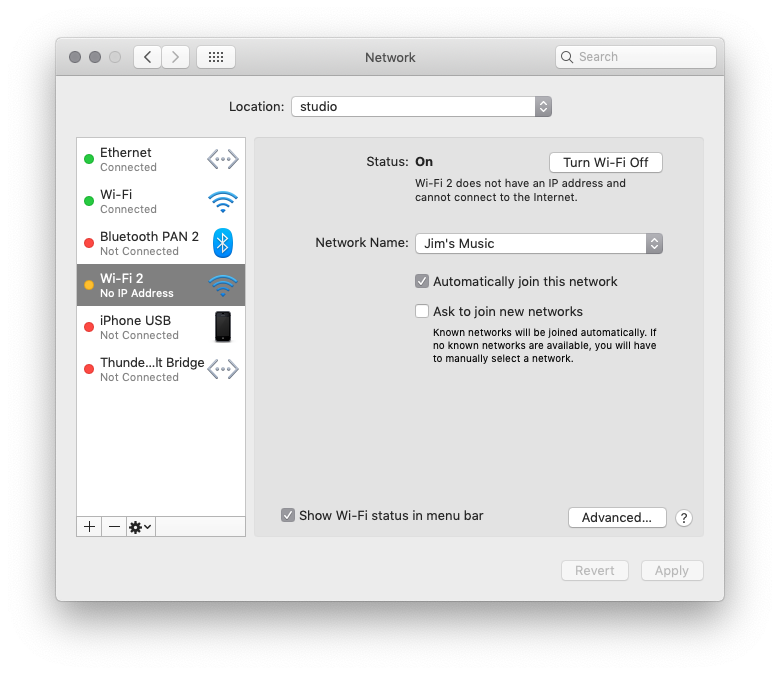The width and height of the screenshot is (780, 675).
Task: Click the red iPhone USB status dot
Action: 89,327
